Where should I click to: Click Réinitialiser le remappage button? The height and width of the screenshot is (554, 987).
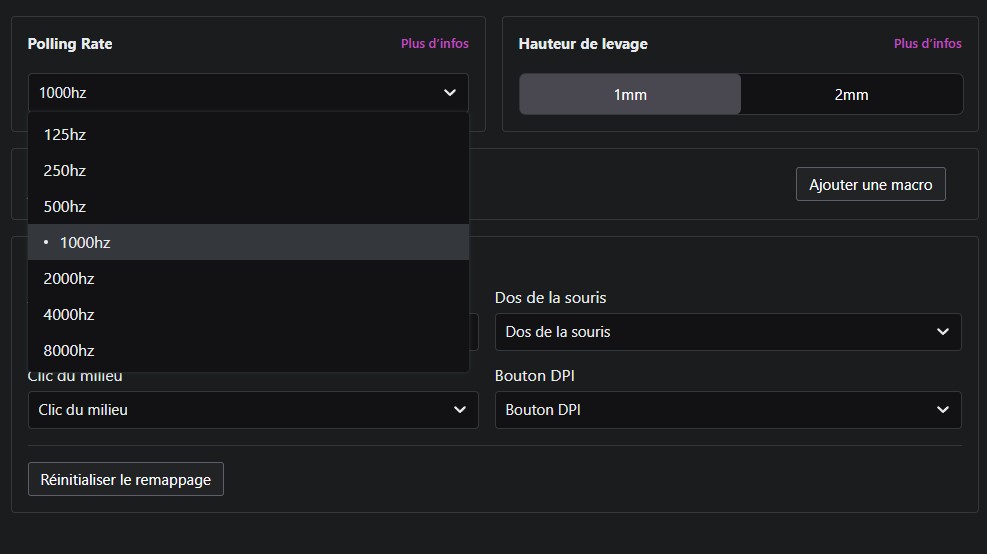(126, 479)
